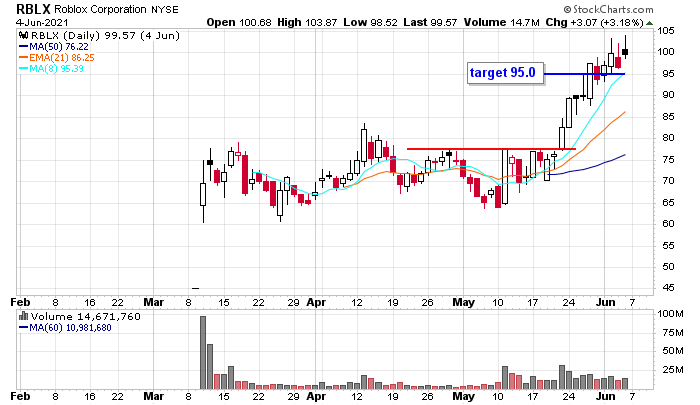Click the NYSE exchange label
Screen dimensions: 700x405
165,9
